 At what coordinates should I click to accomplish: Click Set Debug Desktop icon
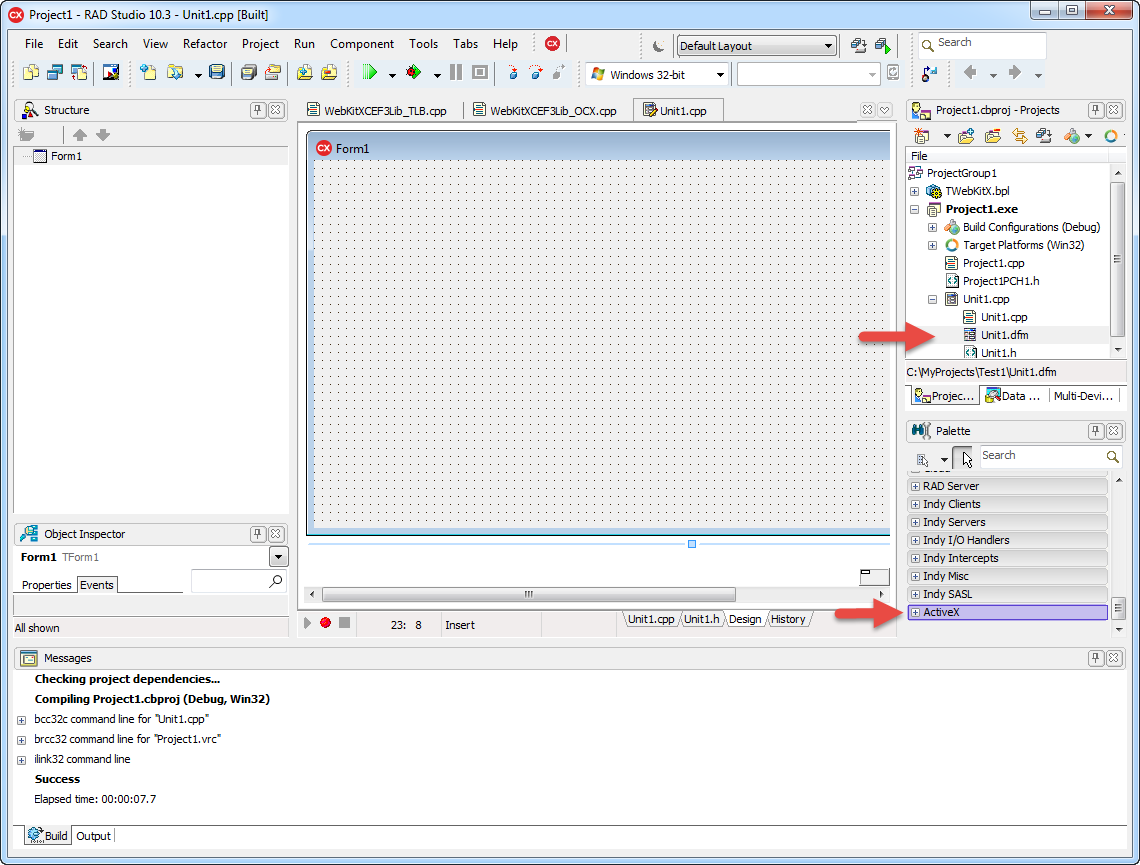tap(883, 46)
